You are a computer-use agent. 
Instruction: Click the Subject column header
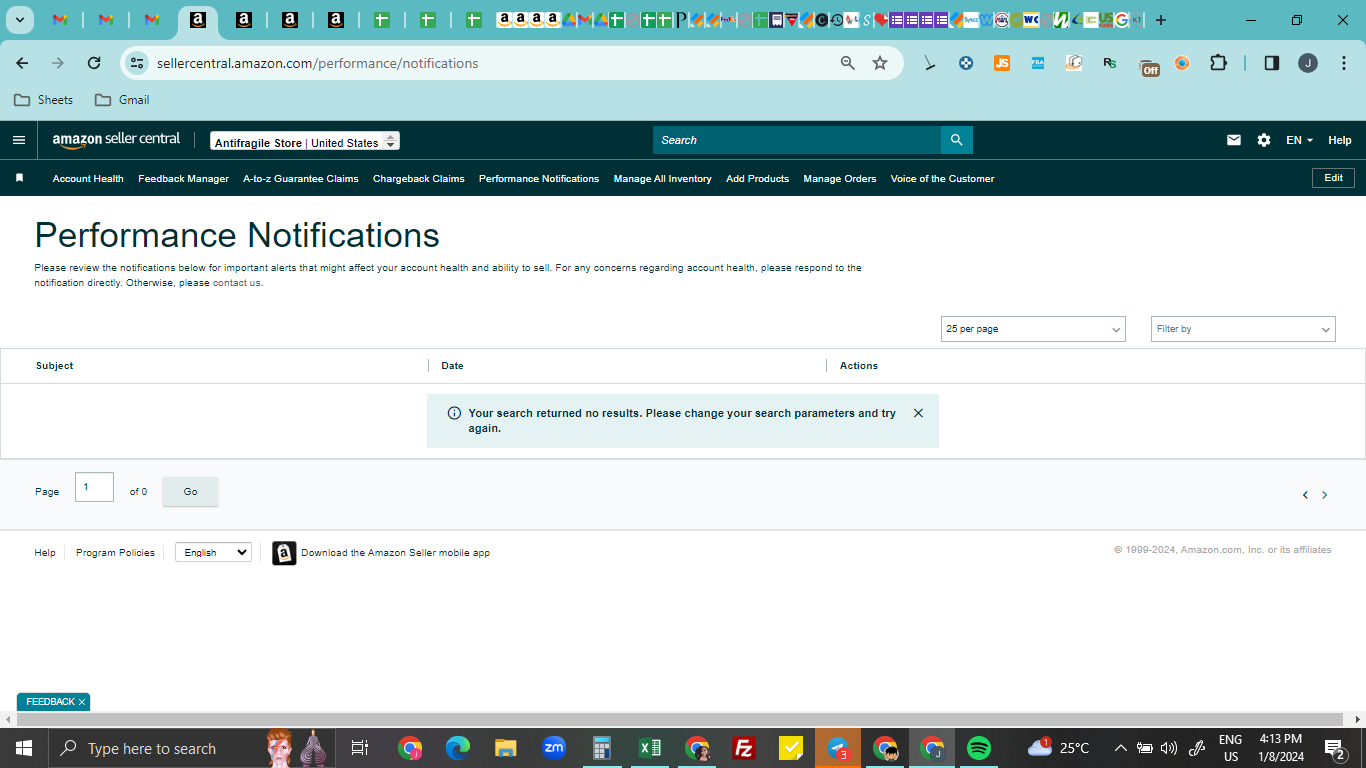(54, 366)
